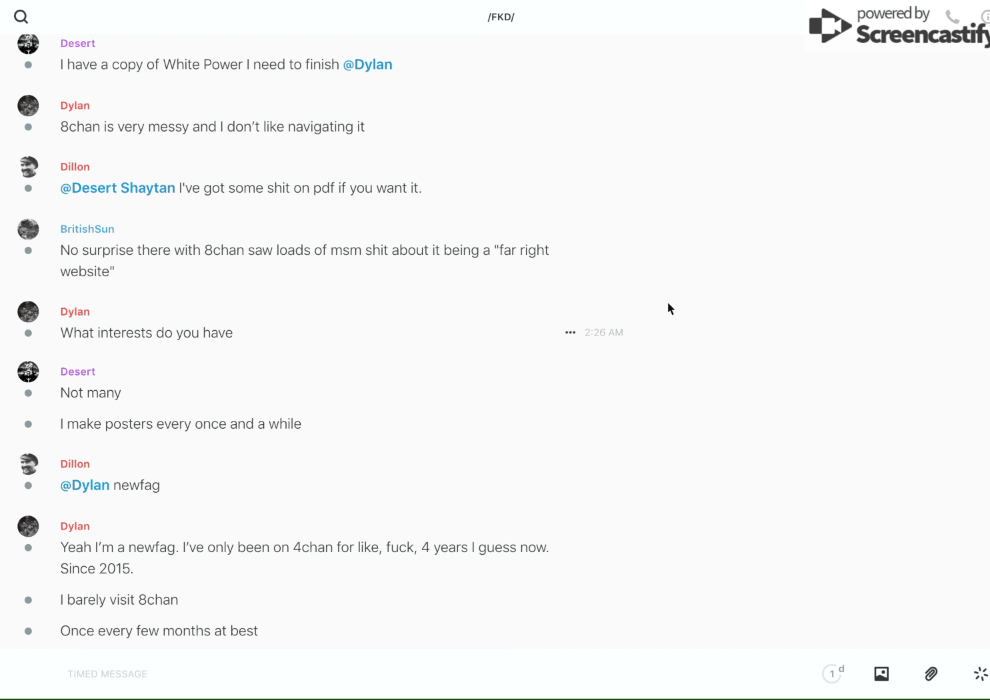This screenshot has width=990, height=700.
Task: Open the BritishSun username
Action: point(87,229)
